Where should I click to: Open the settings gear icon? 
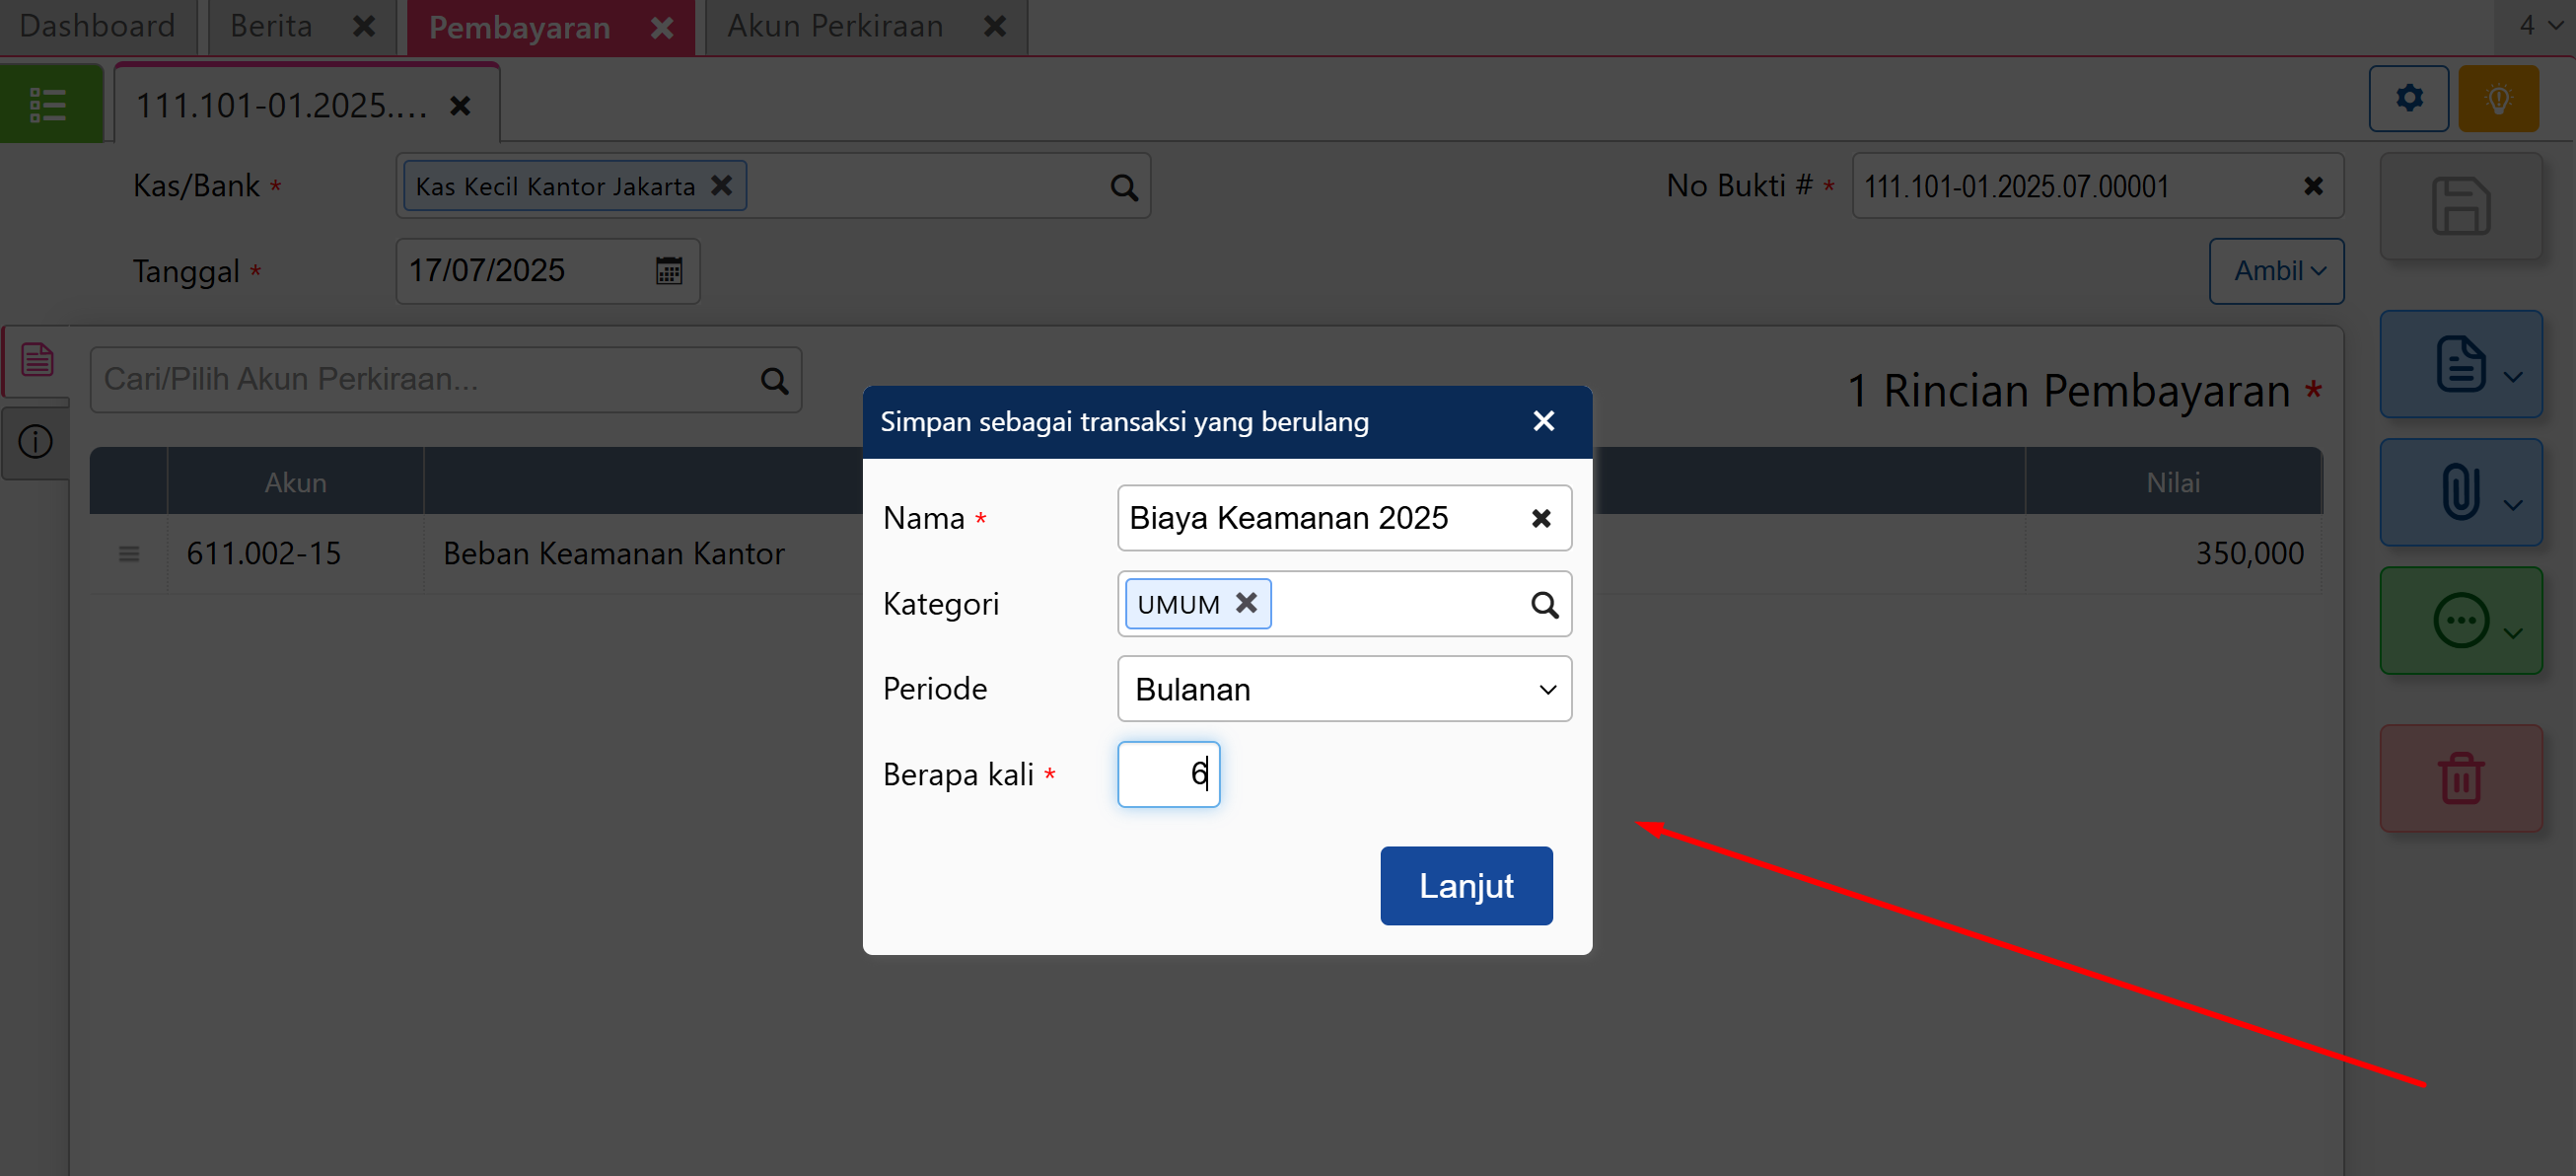coord(2408,98)
